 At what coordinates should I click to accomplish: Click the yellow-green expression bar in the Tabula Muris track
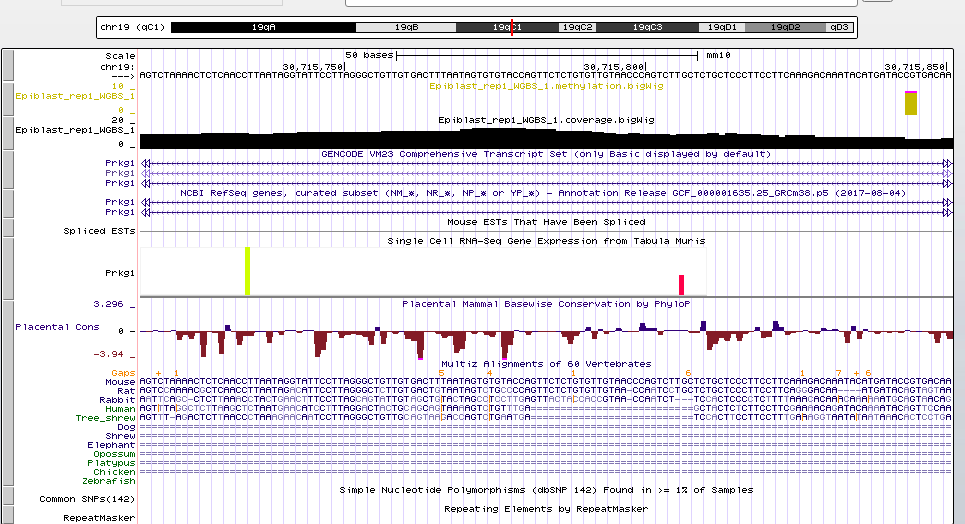247,271
